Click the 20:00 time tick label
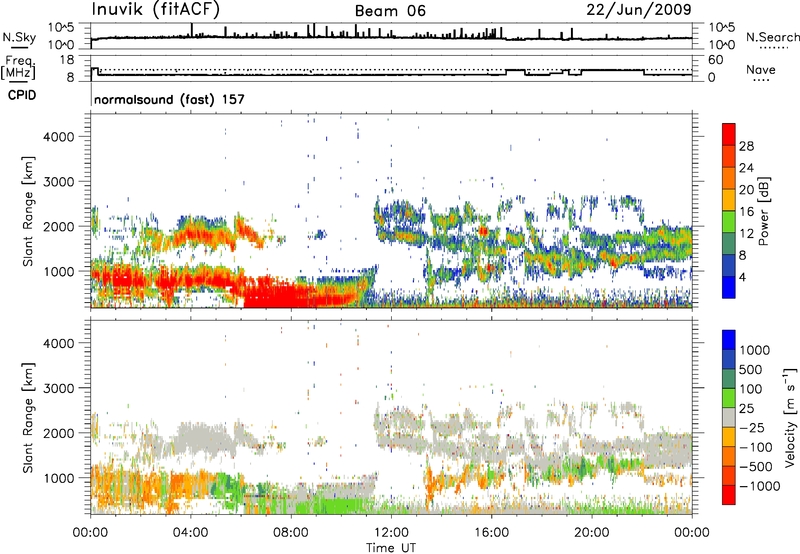This screenshot has width=800, height=554. tap(591, 533)
